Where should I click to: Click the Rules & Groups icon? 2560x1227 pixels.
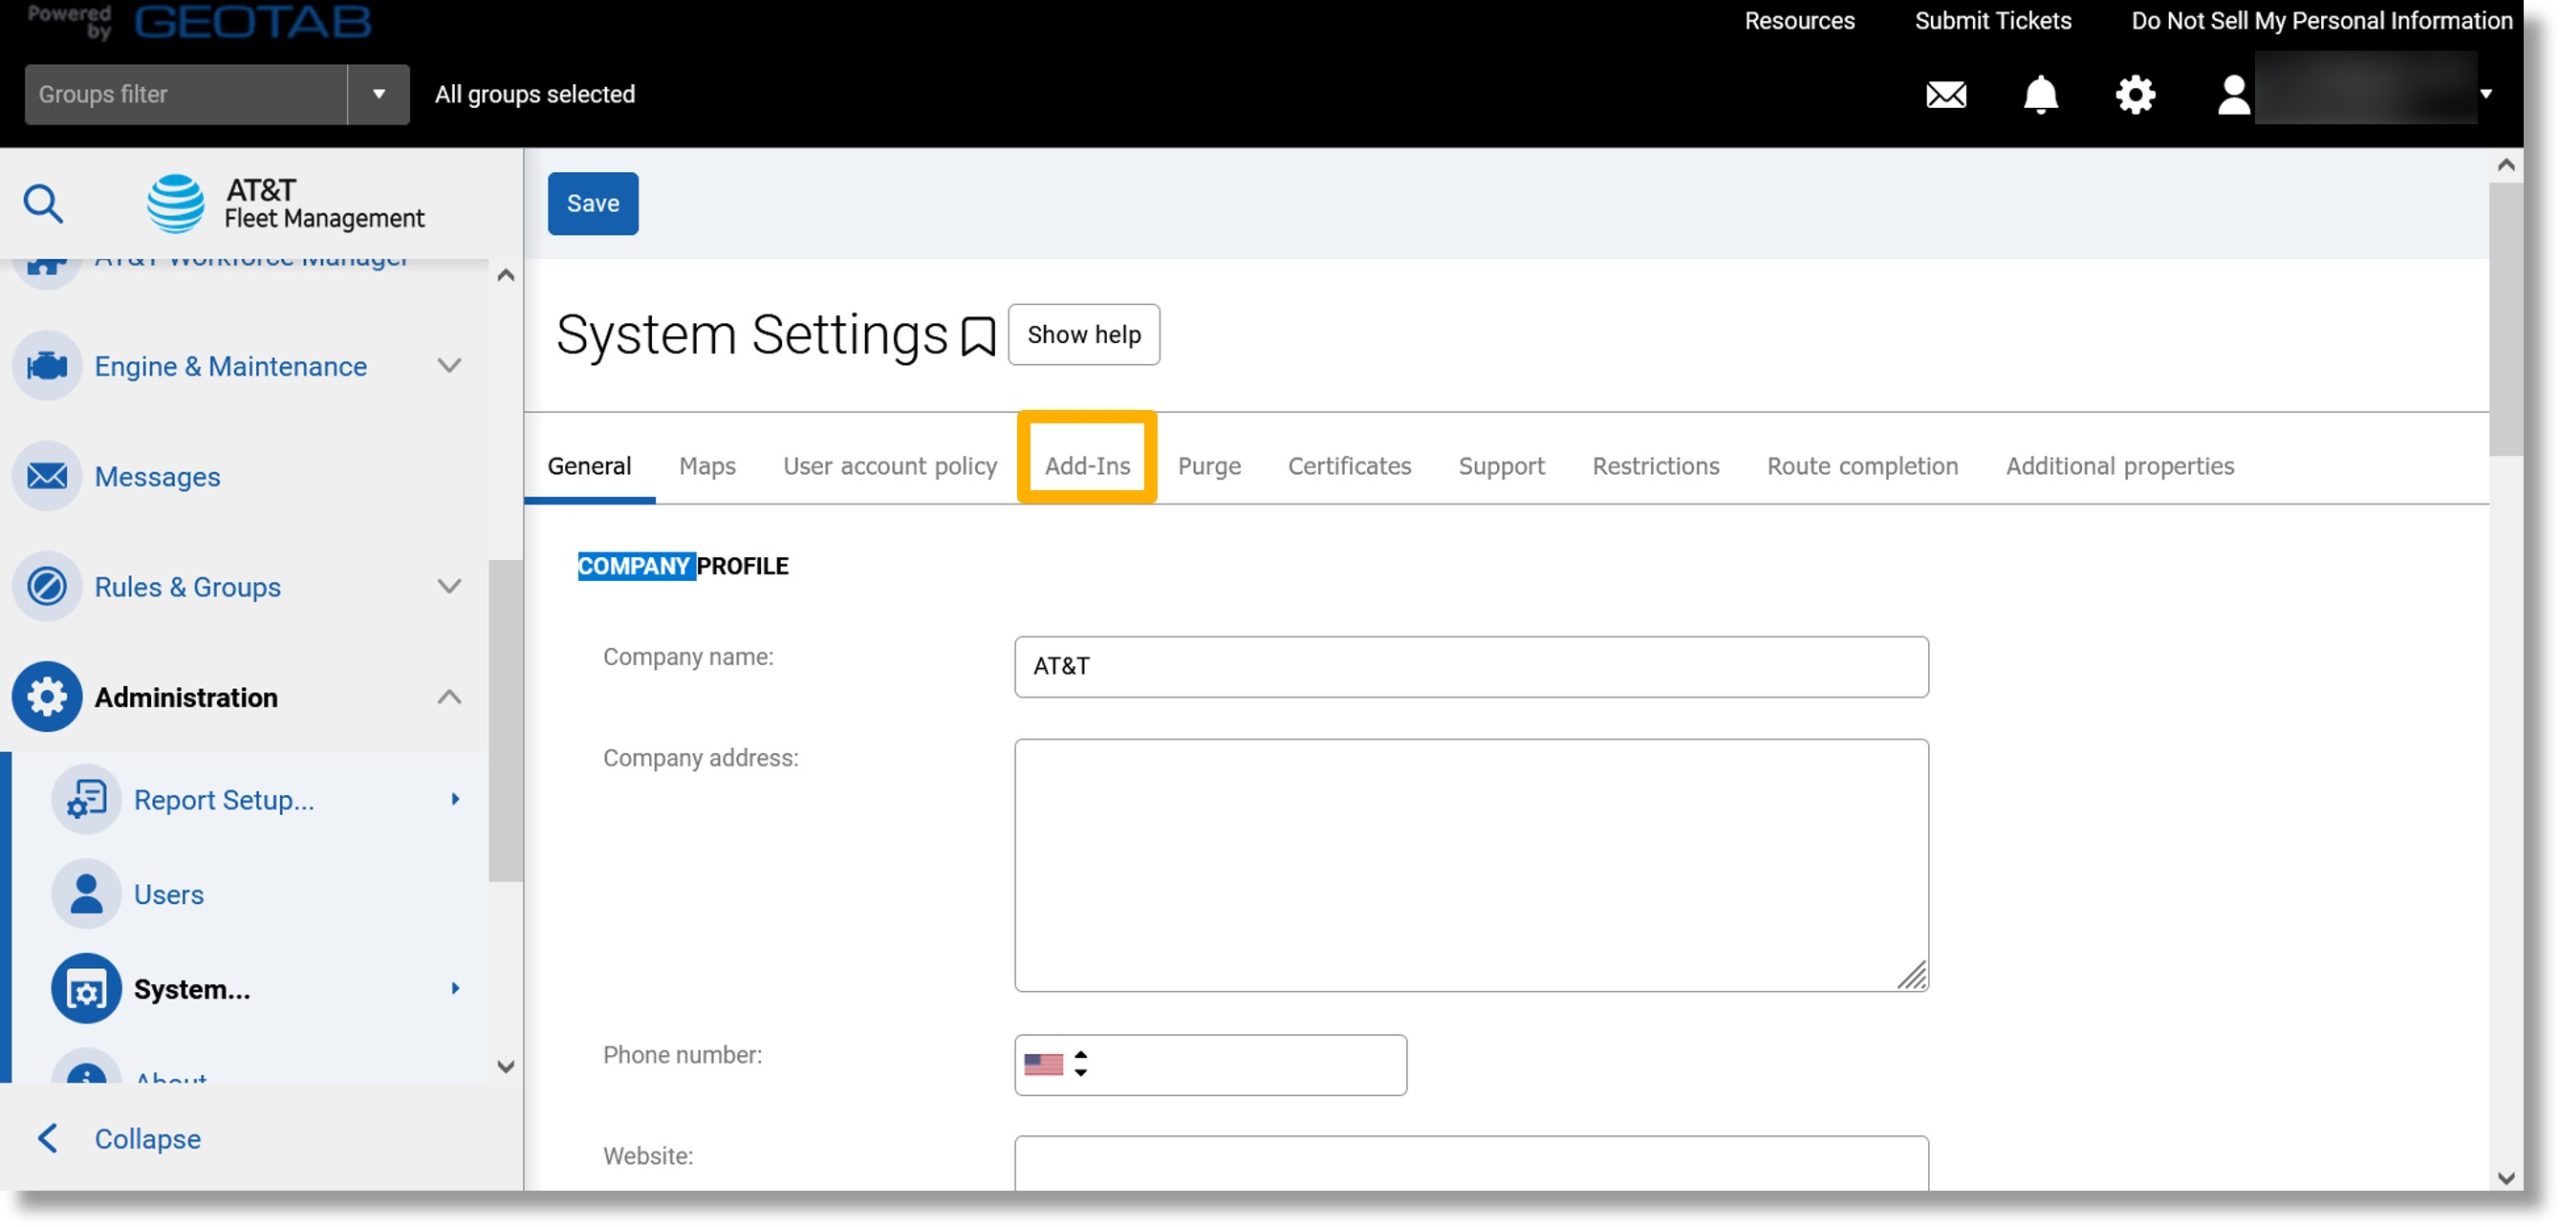coord(46,586)
